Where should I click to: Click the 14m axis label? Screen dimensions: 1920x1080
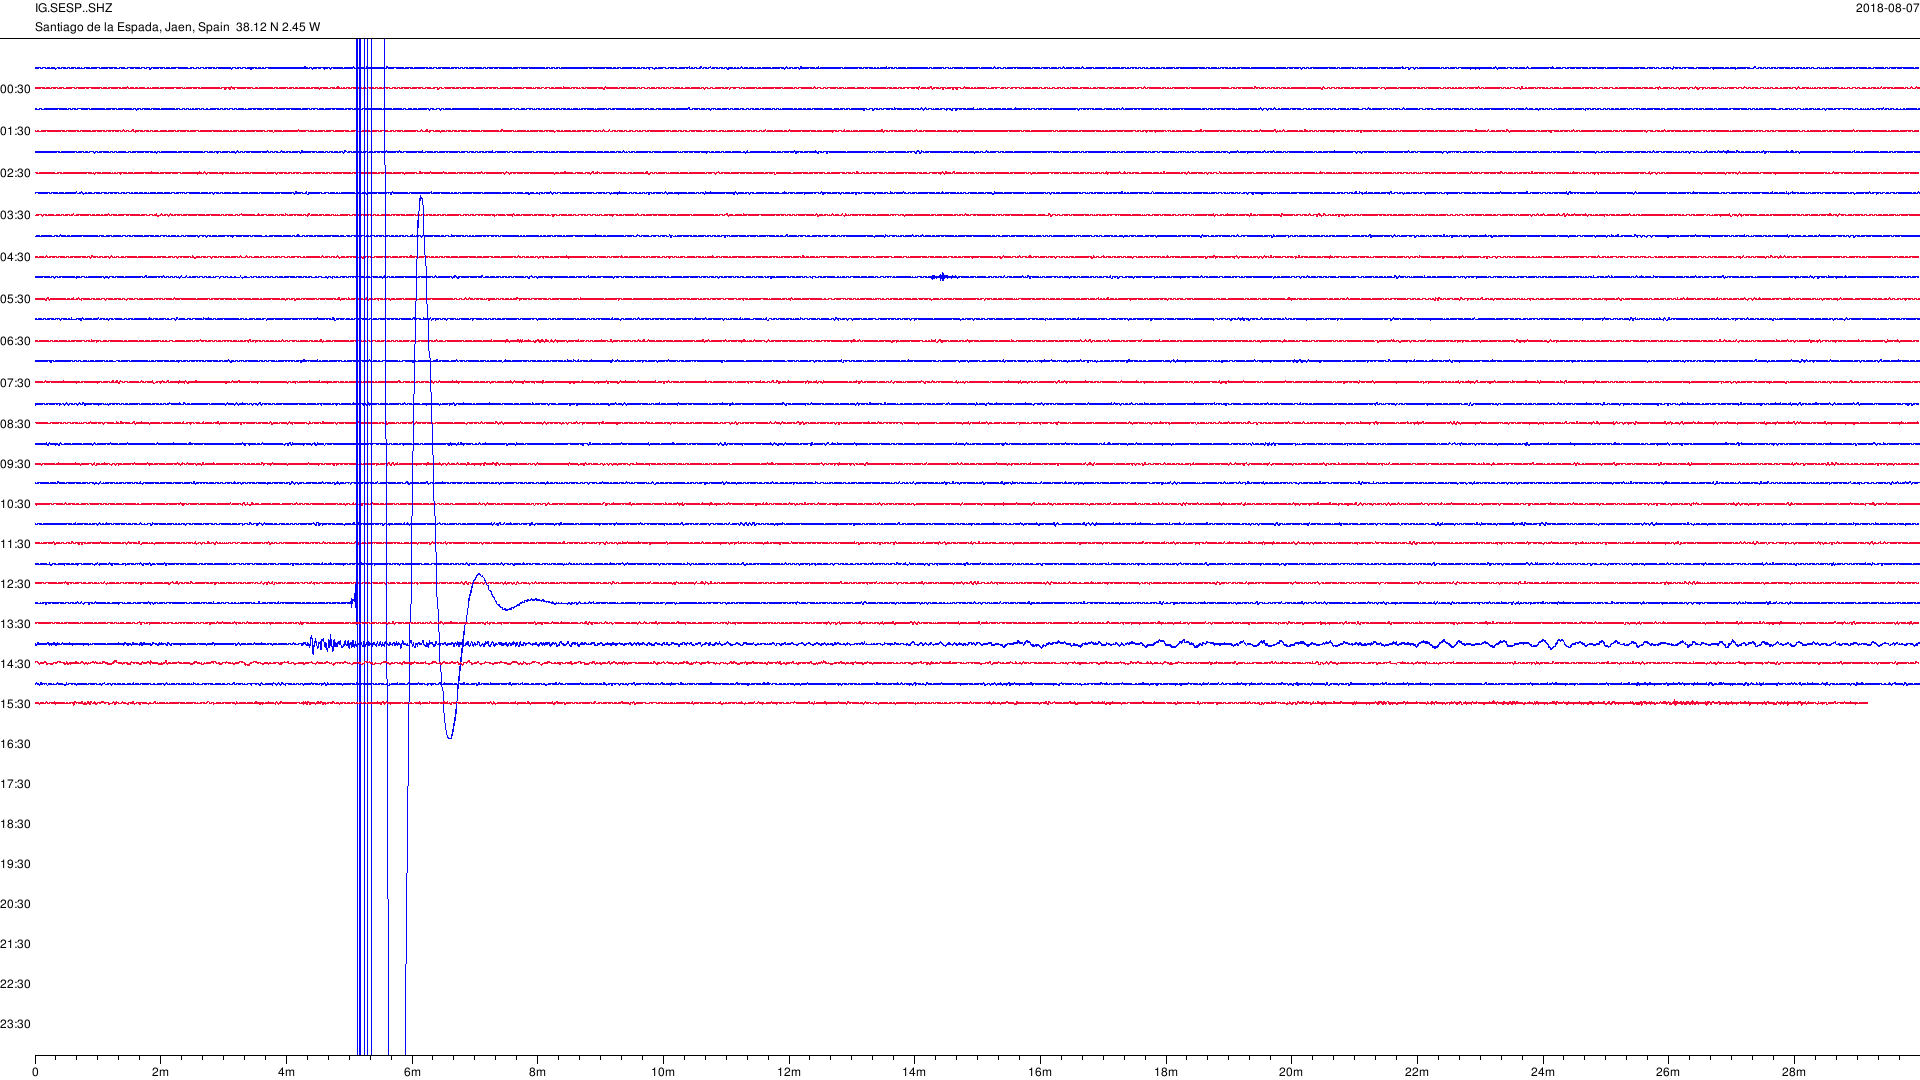coord(914,1072)
